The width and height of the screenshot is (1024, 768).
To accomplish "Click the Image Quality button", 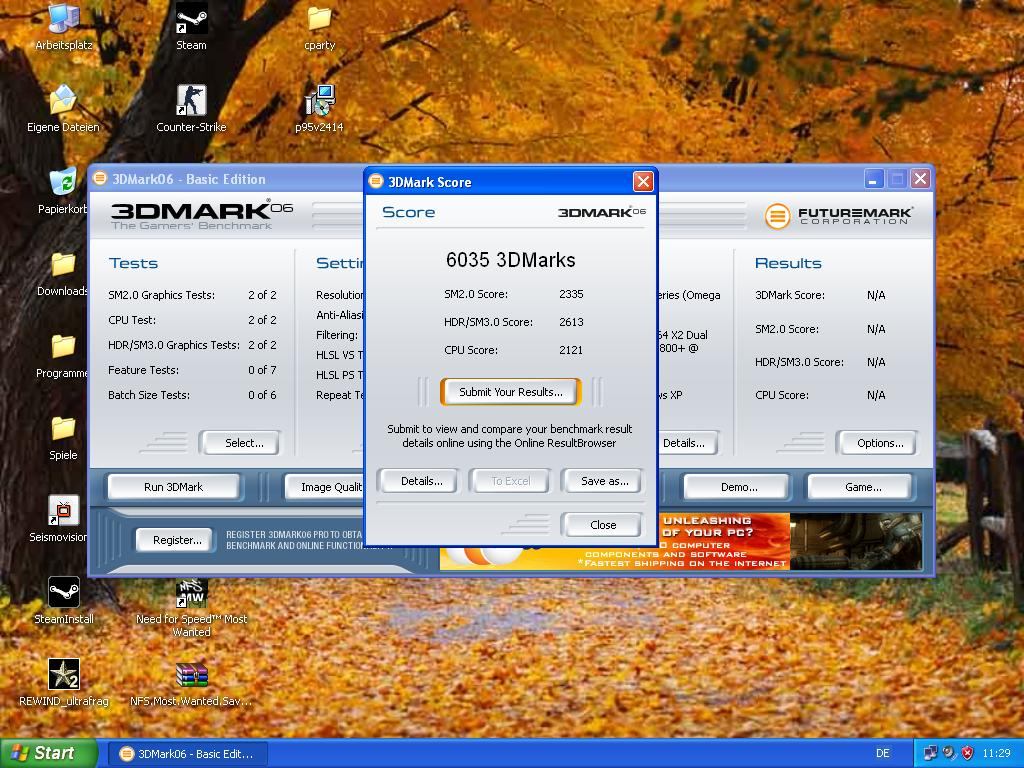I will [325, 487].
